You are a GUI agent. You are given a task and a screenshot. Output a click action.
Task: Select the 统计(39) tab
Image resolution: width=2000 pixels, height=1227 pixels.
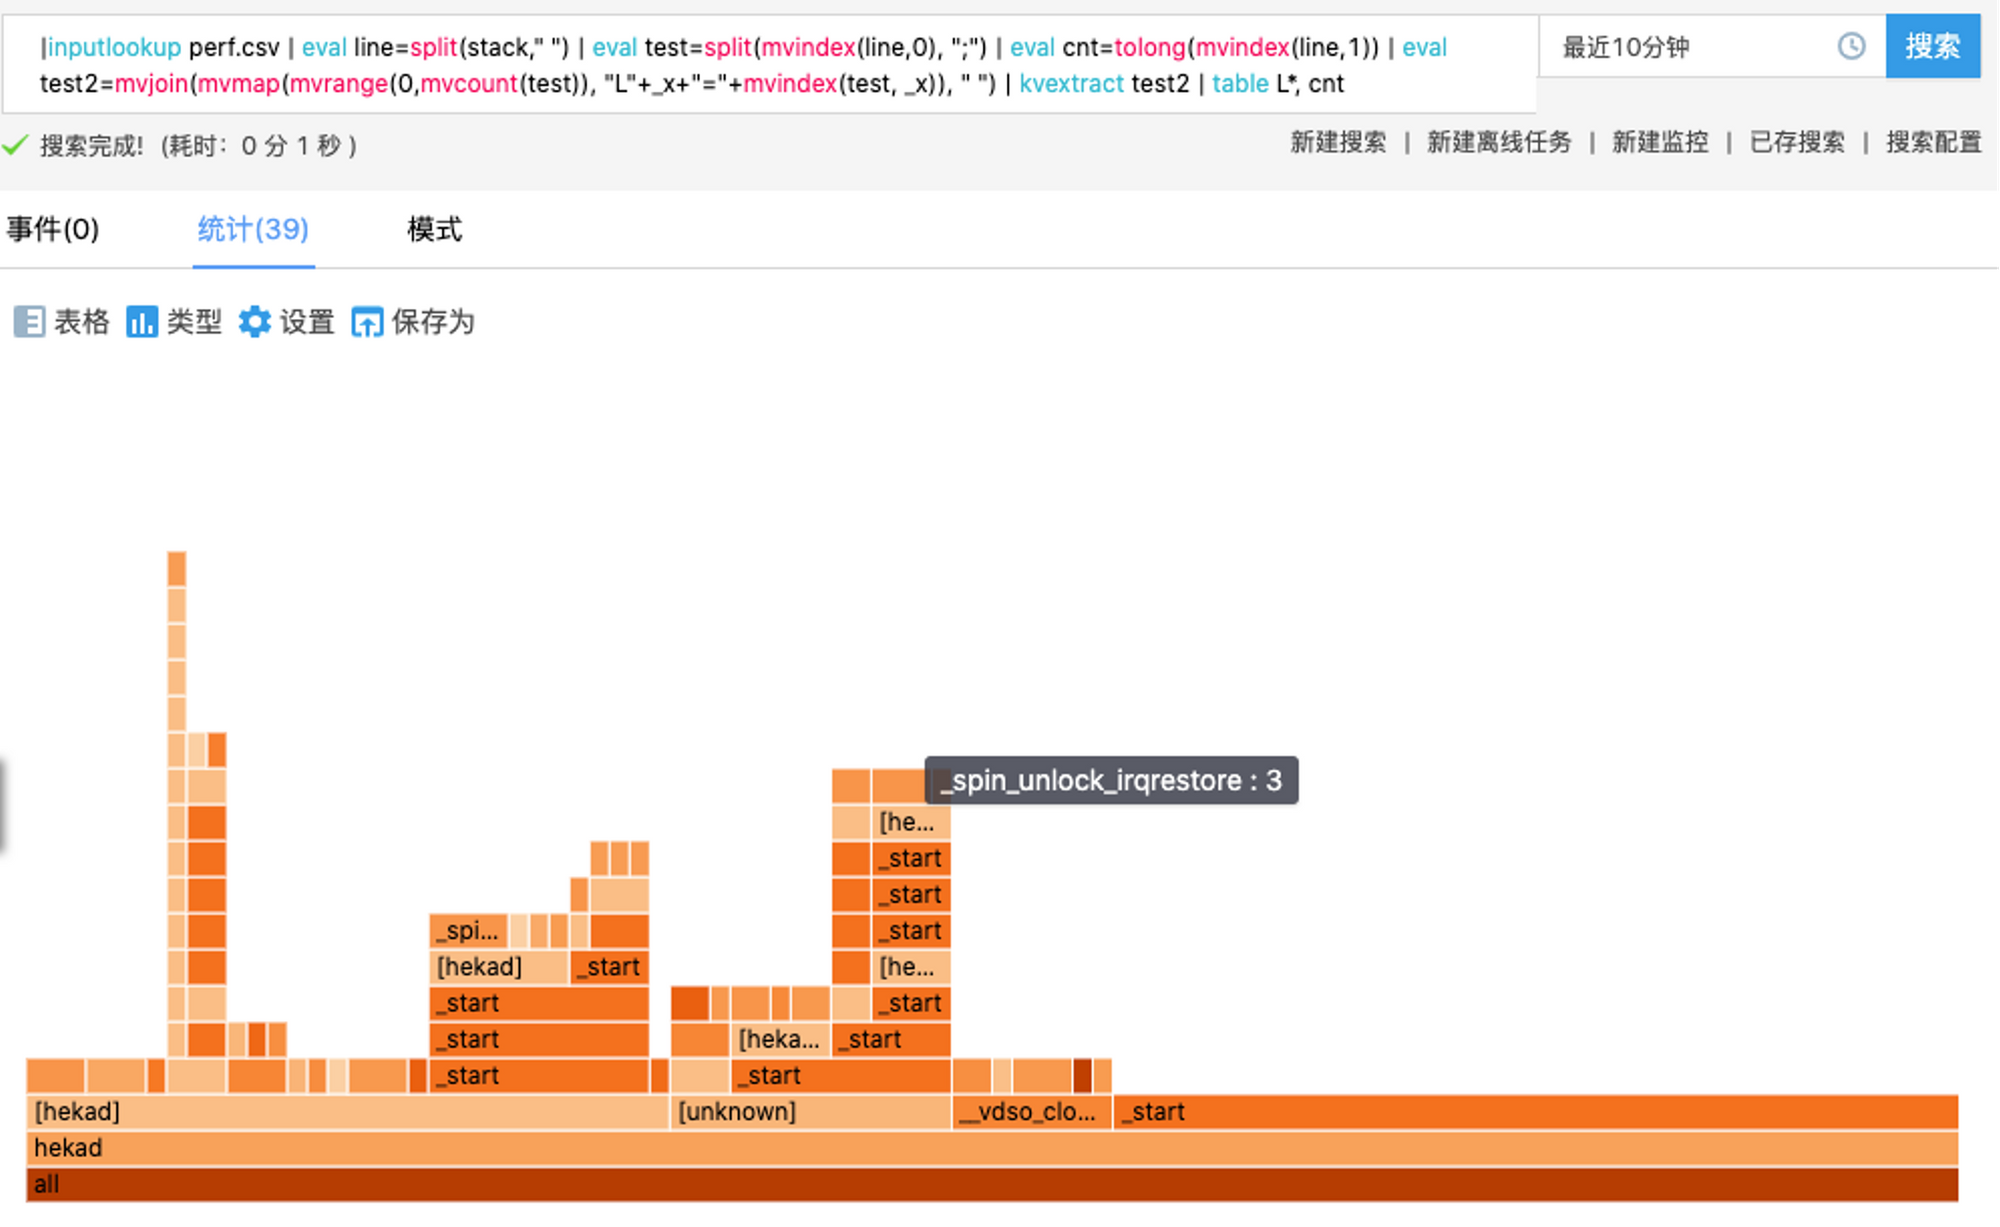coord(253,229)
